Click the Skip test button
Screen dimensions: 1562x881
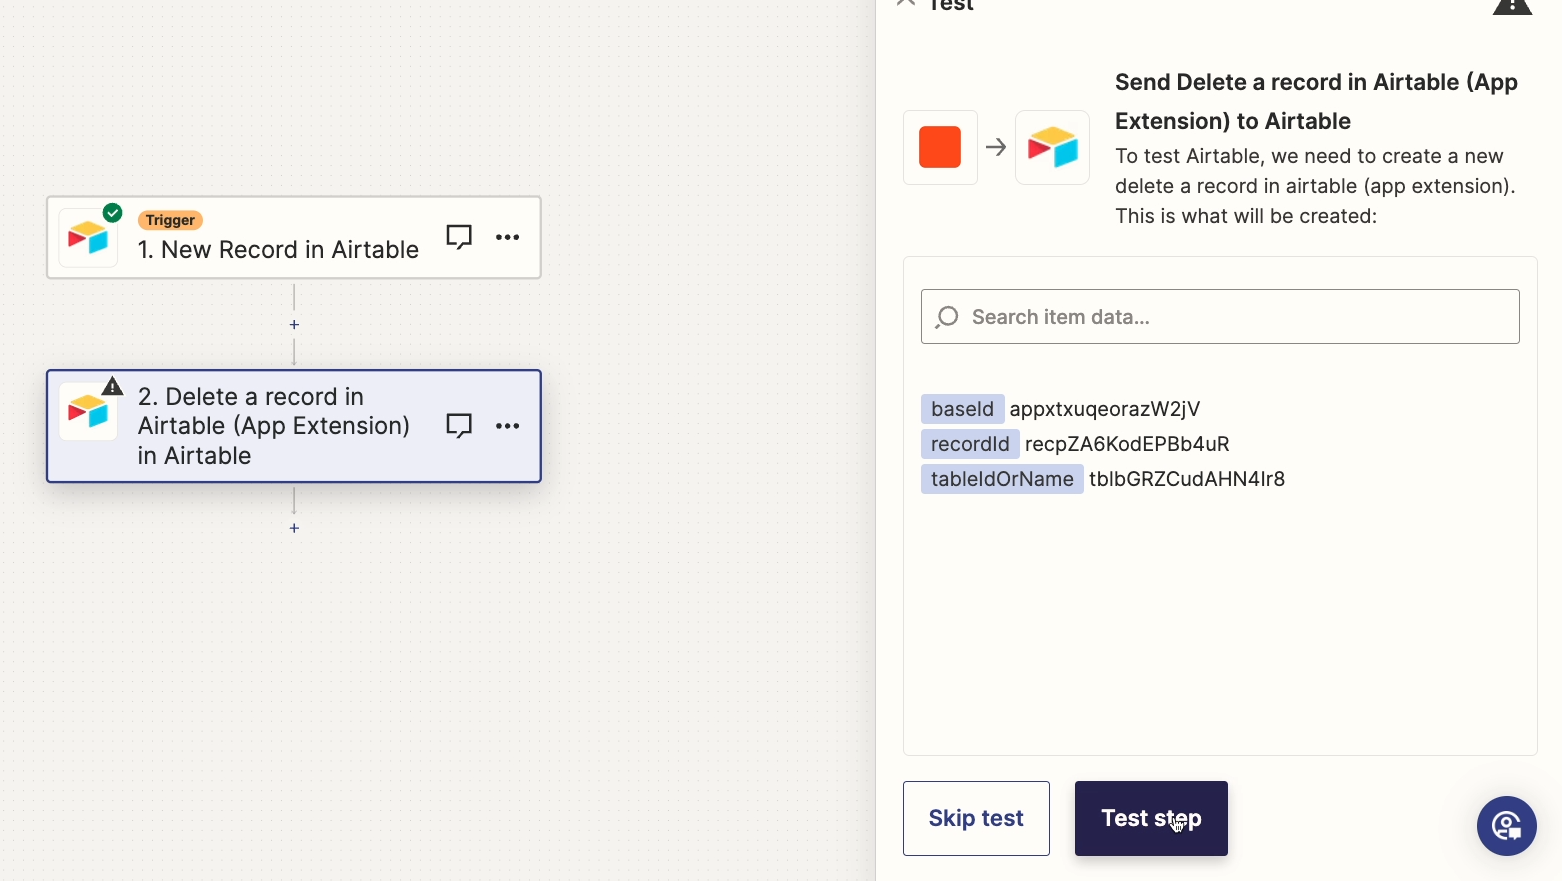[976, 818]
